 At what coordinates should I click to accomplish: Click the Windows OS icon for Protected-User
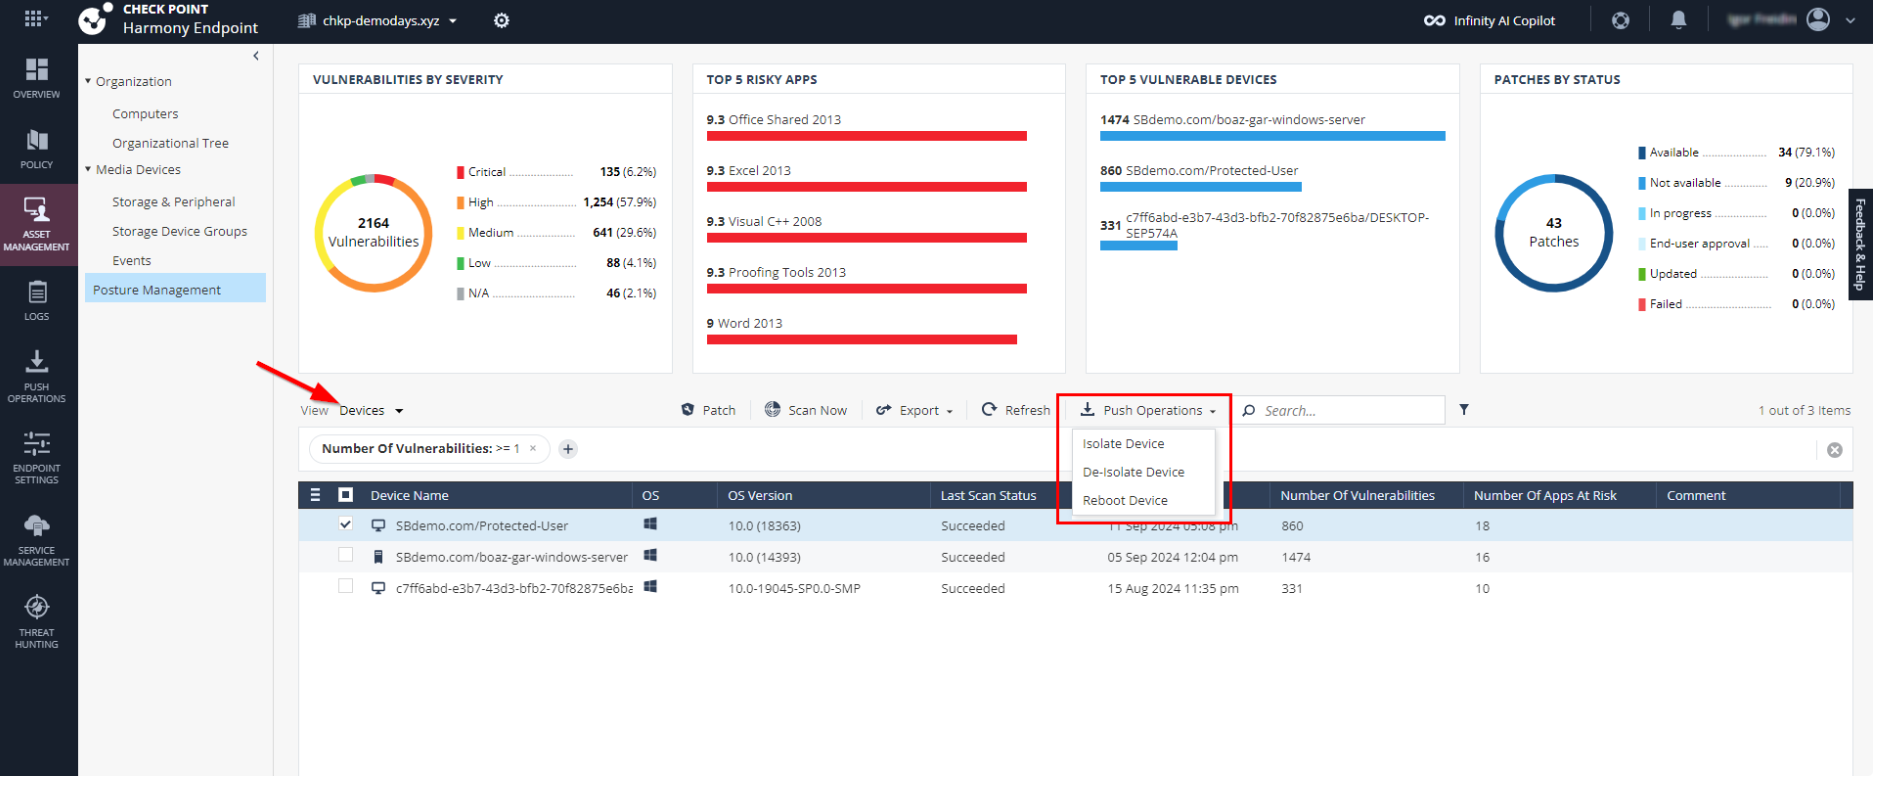(650, 524)
